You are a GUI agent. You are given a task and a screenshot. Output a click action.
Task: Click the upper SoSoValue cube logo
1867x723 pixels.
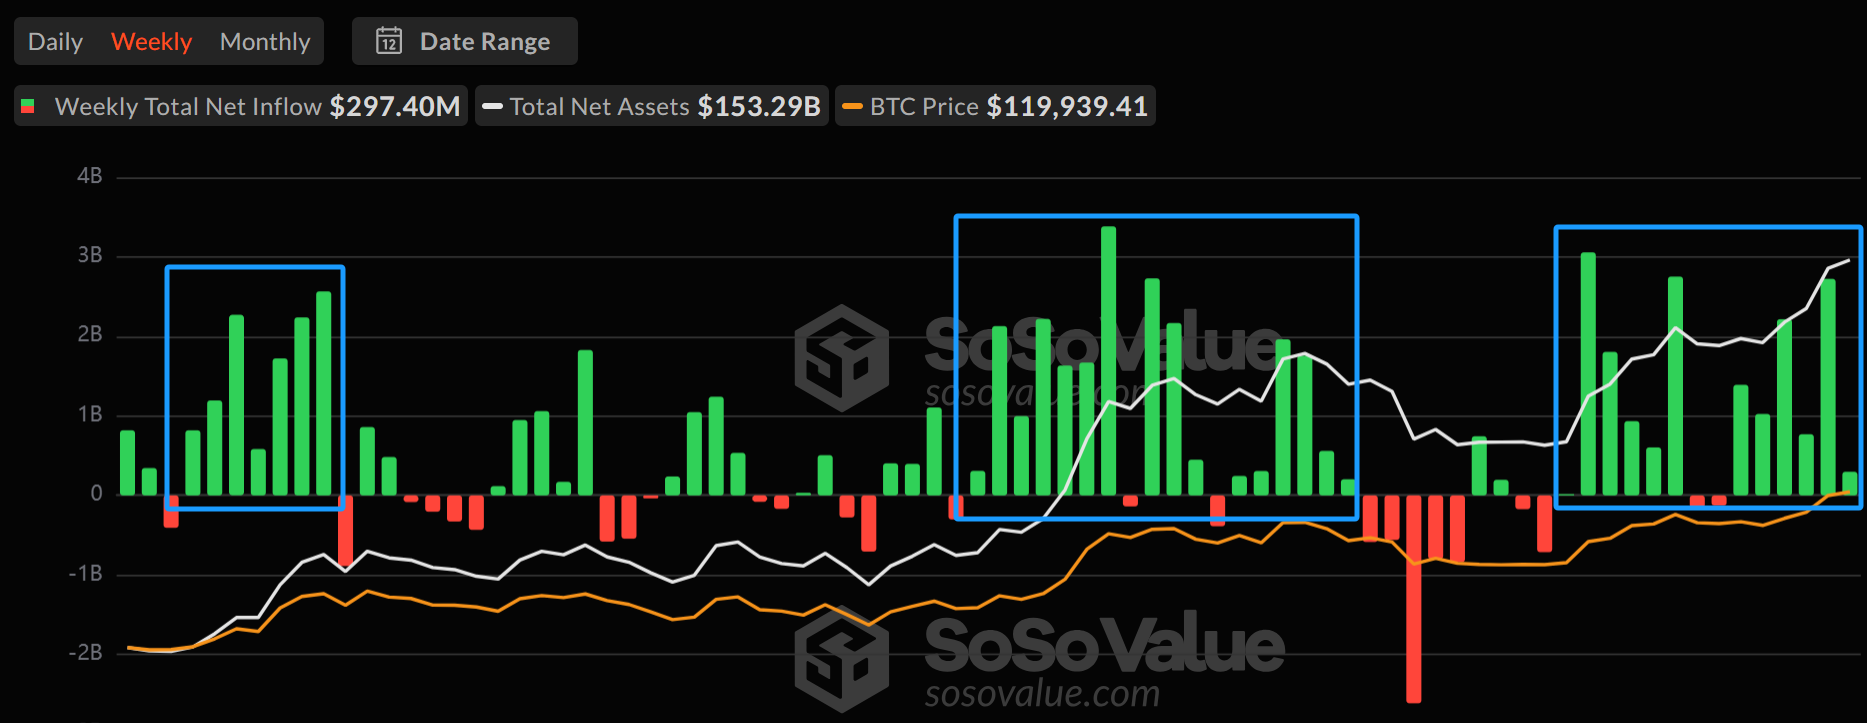pyautogui.click(x=841, y=358)
